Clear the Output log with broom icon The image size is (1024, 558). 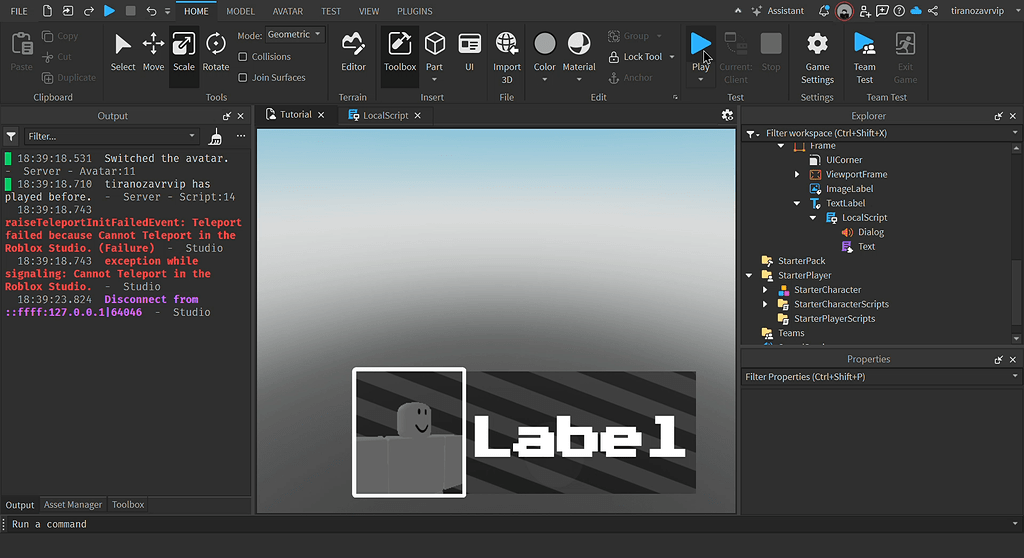click(215, 136)
